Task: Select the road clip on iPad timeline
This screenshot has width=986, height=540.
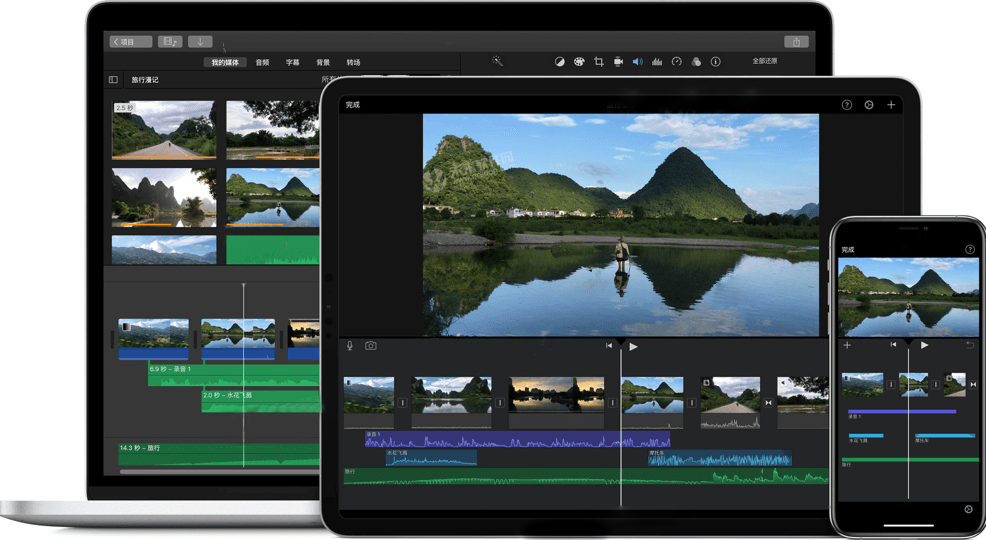Action: (730, 402)
